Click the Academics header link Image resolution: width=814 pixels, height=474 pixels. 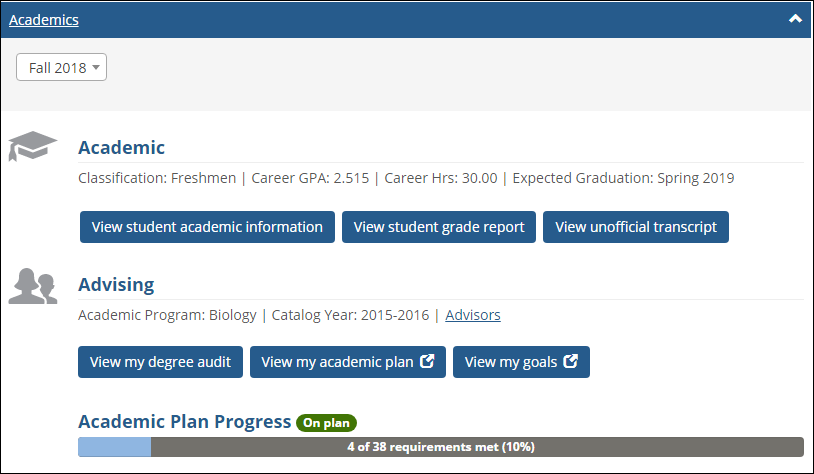[x=44, y=19]
